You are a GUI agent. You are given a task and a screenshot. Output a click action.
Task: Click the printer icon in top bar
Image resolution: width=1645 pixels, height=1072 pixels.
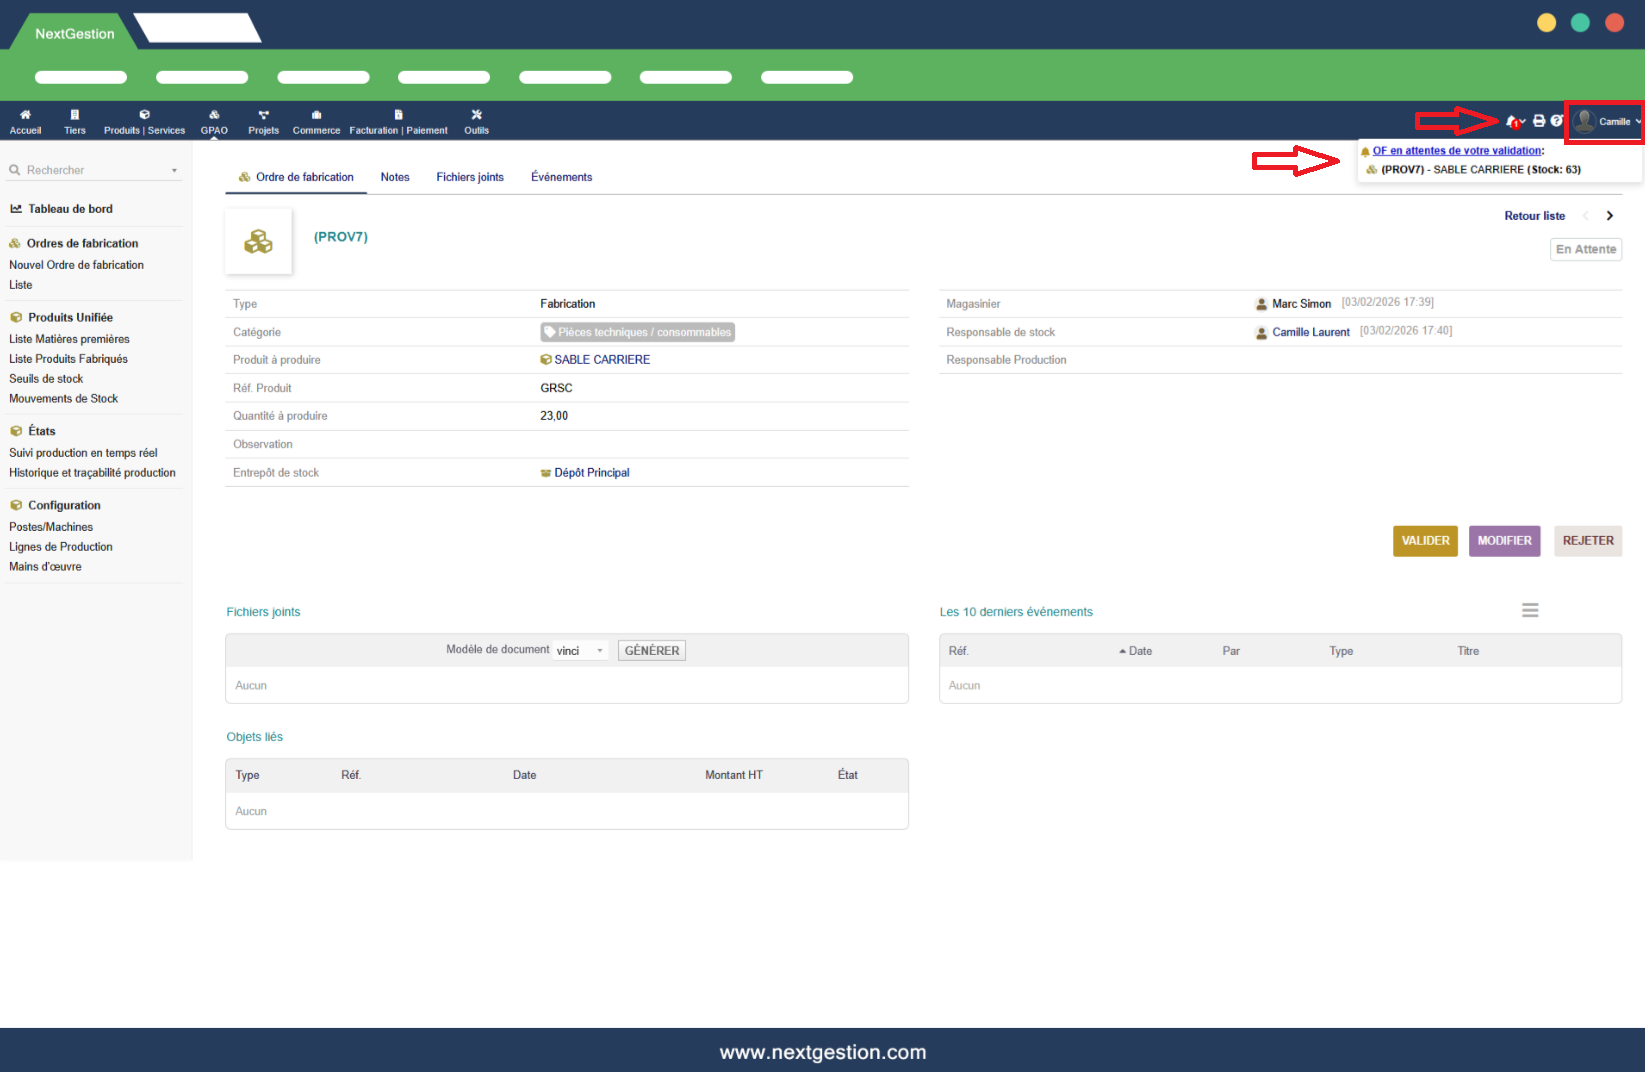click(x=1539, y=121)
